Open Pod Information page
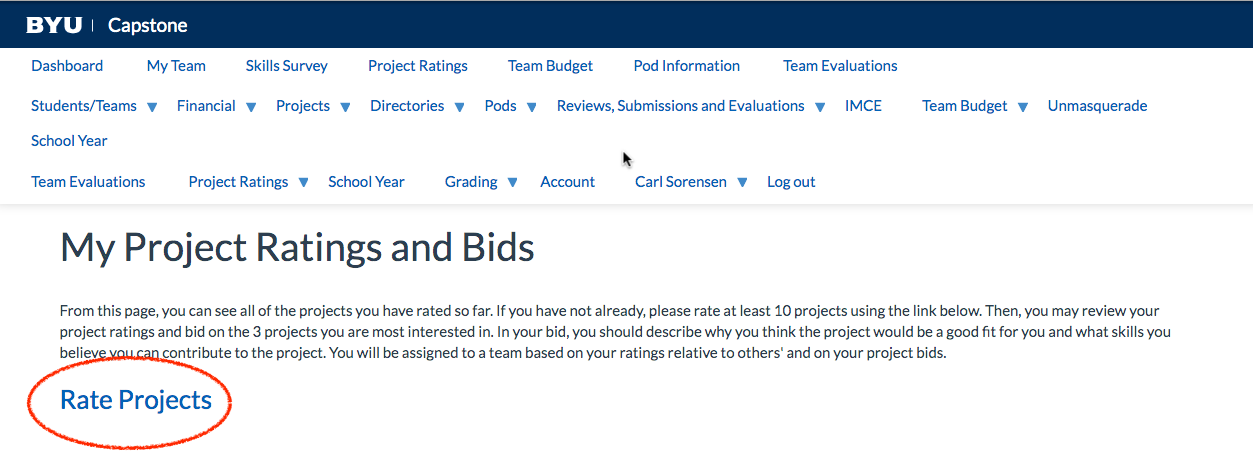Viewport: 1253px width, 467px height. (x=686, y=66)
